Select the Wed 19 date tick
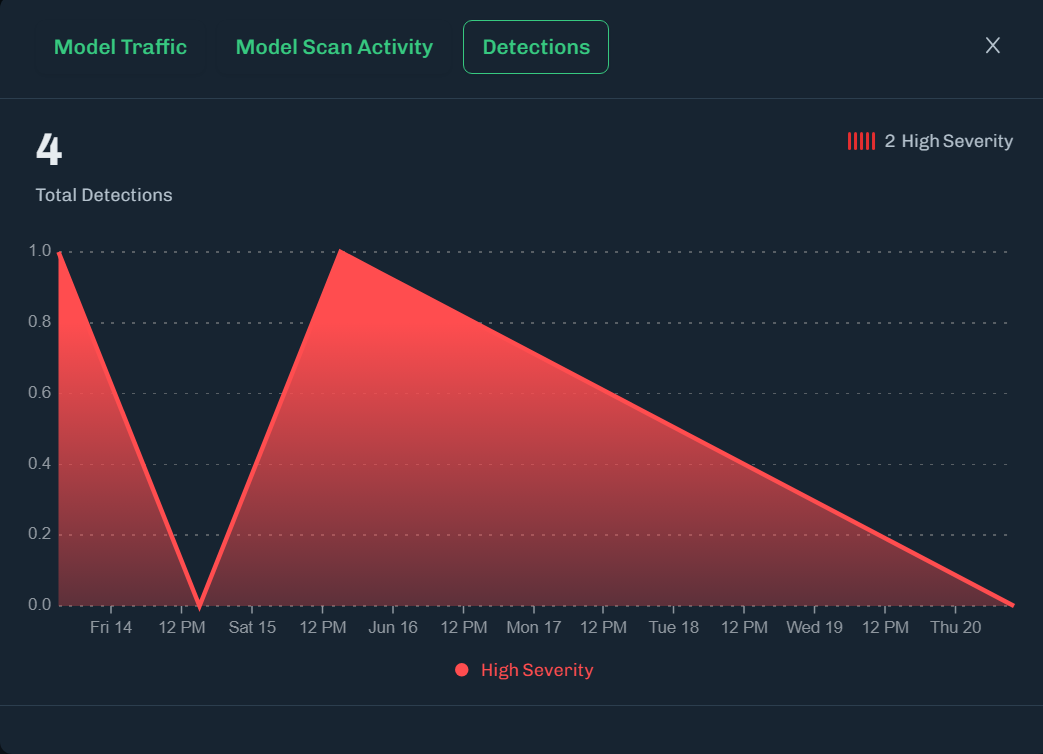Screen dimensions: 1043x754 coord(815,628)
